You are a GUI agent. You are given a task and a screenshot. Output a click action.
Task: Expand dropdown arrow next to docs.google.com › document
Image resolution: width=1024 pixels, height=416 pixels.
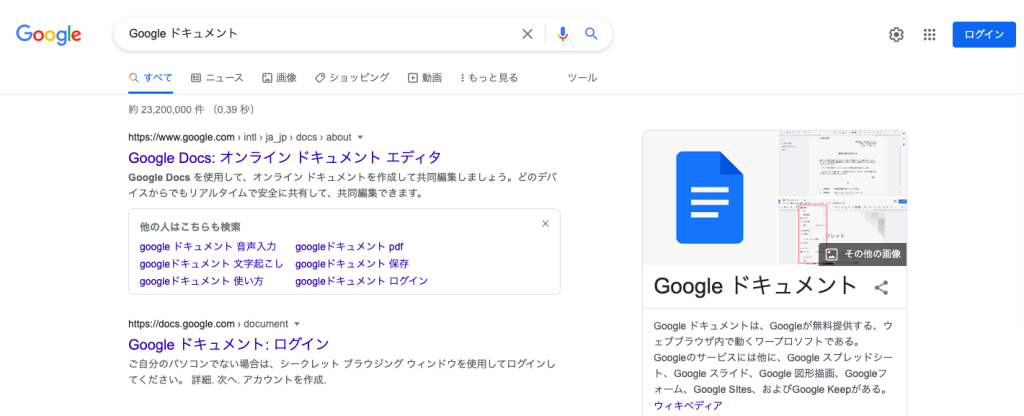coord(297,324)
